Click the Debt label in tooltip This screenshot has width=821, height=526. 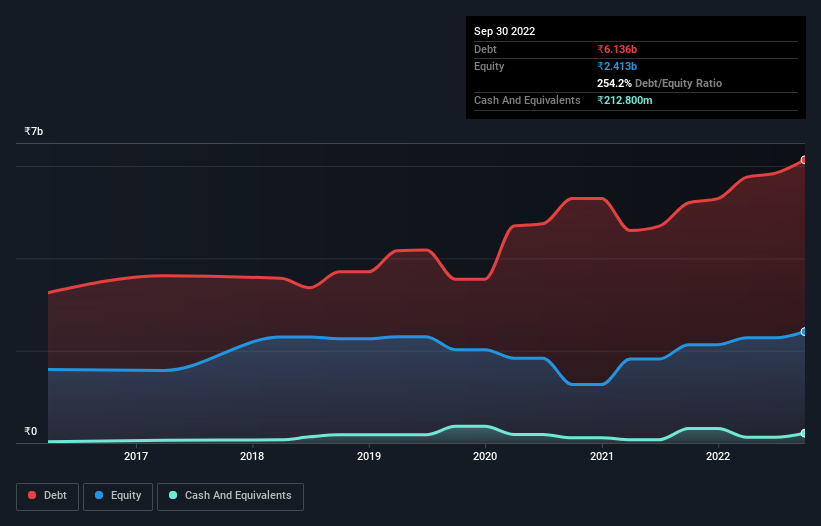[x=485, y=49]
